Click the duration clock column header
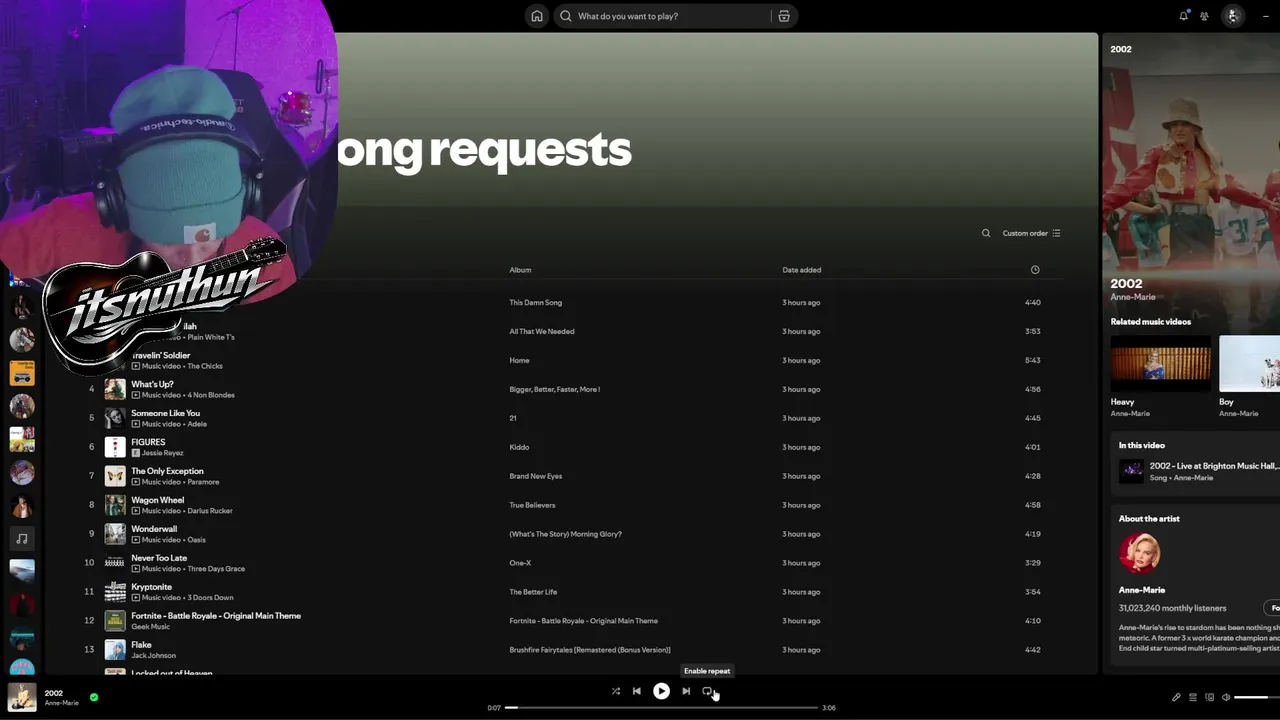1280x720 pixels. tap(1035, 270)
